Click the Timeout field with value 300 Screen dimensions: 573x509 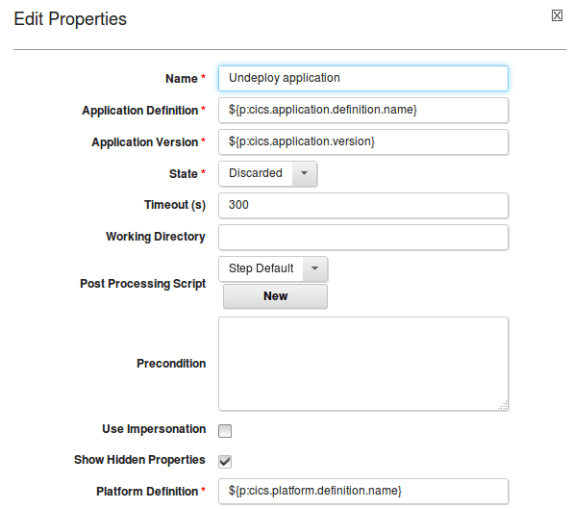[x=363, y=205]
